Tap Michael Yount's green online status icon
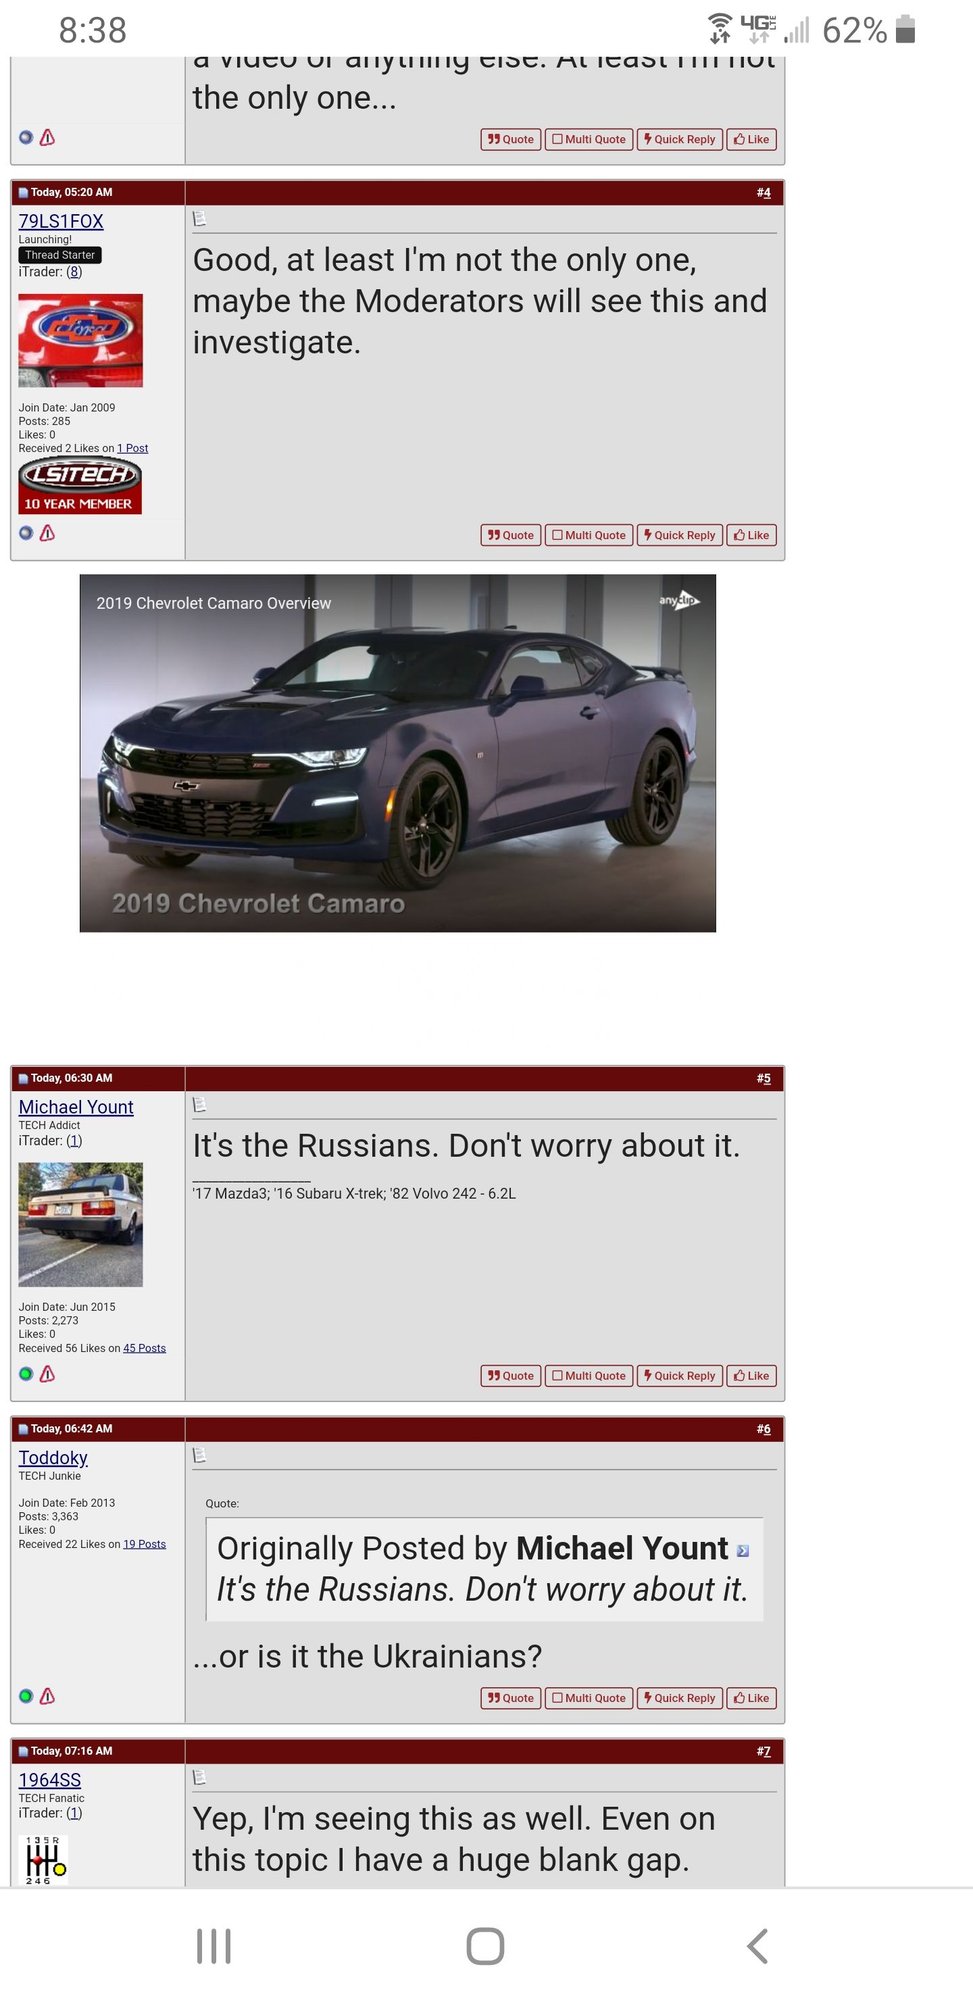Screen dimensions: 973x2000 pos(26,1374)
